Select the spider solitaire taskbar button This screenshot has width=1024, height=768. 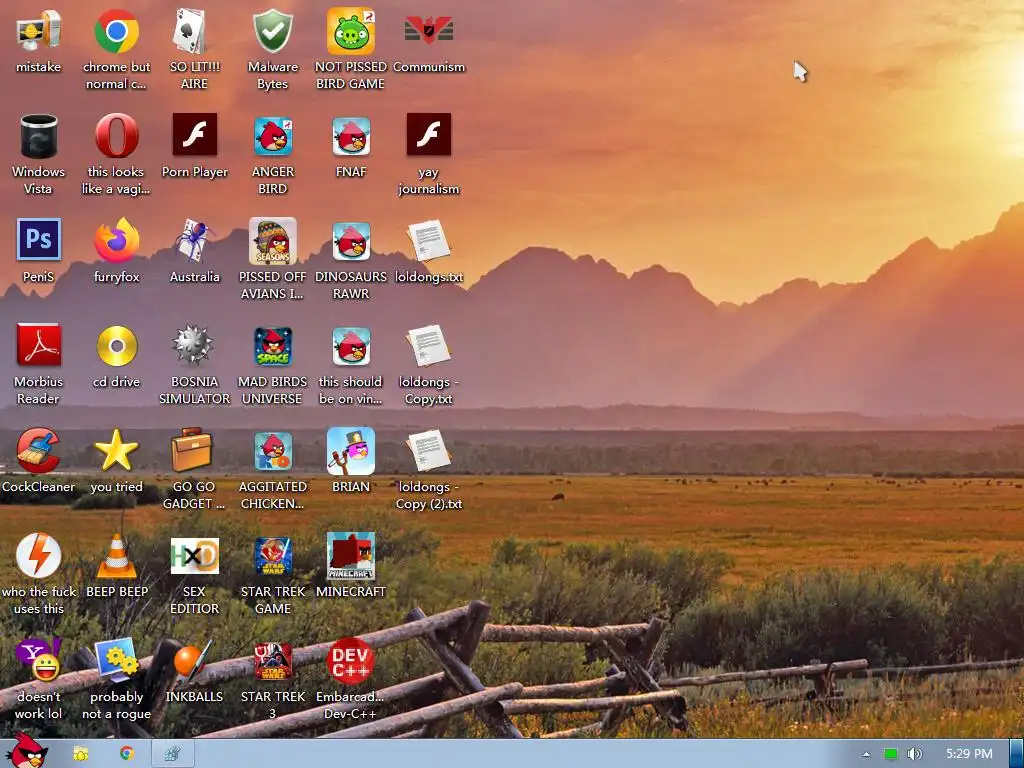(173, 754)
